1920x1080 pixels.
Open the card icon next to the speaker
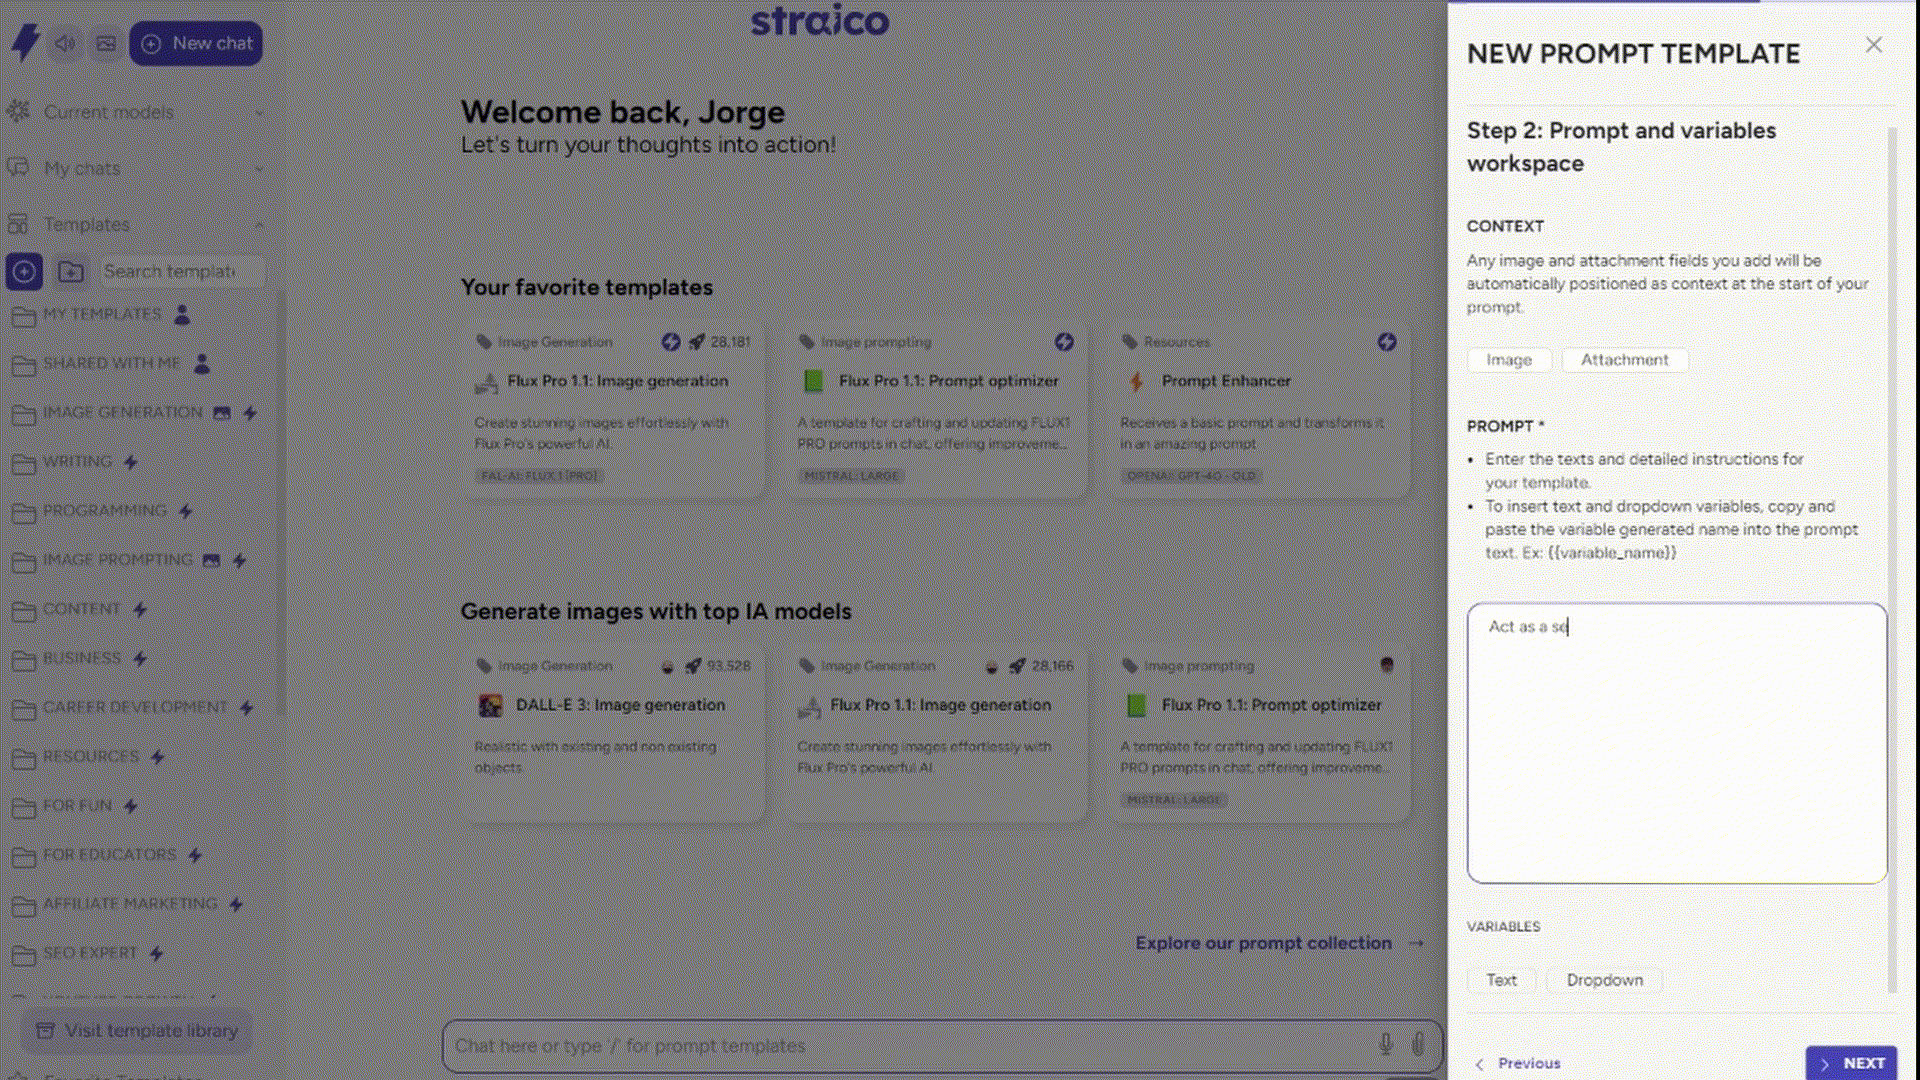click(x=106, y=44)
